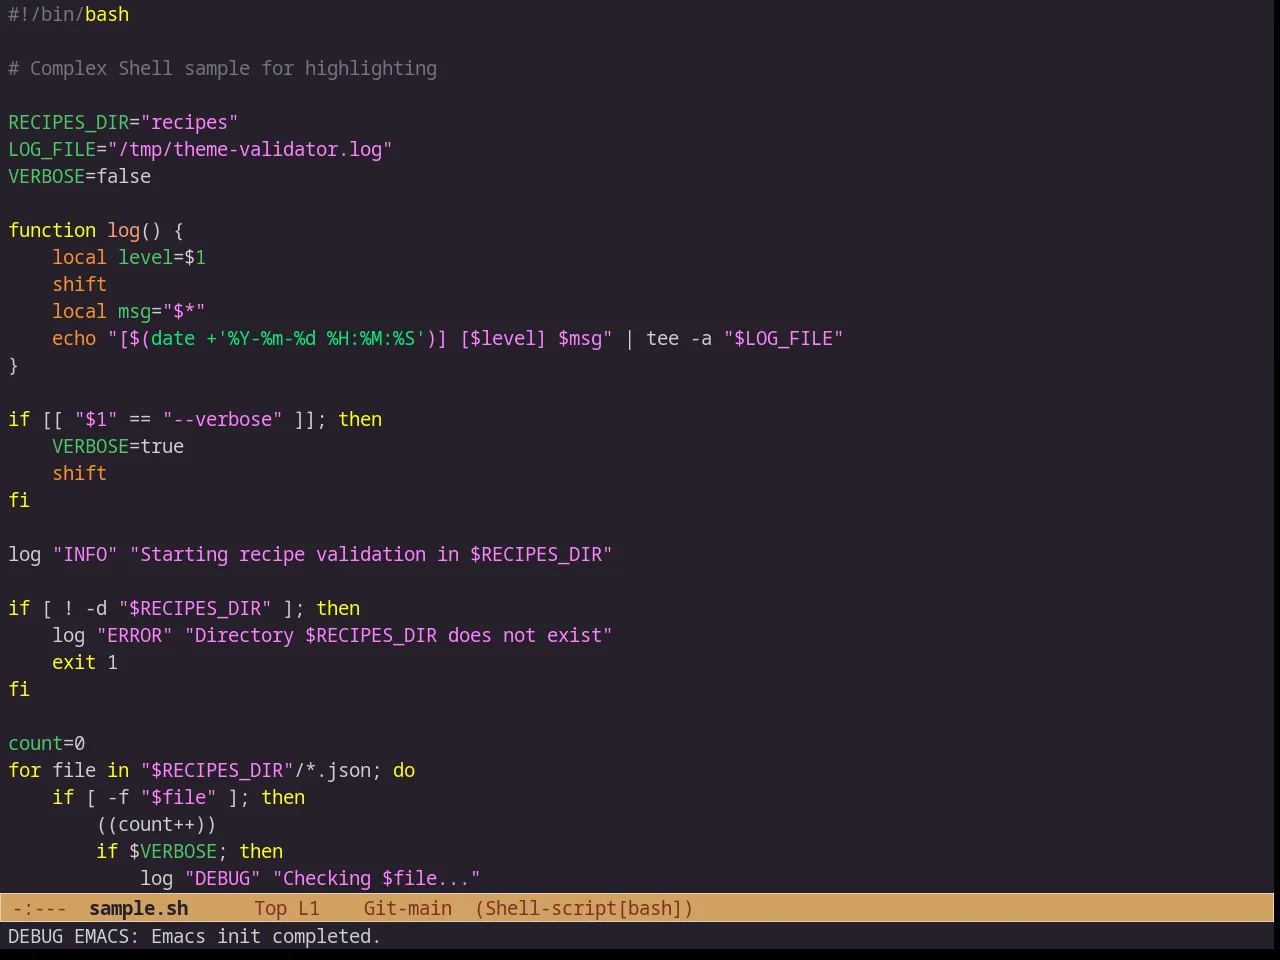
Task: Click the sample.sh buffer name in mode line
Action: [138, 908]
